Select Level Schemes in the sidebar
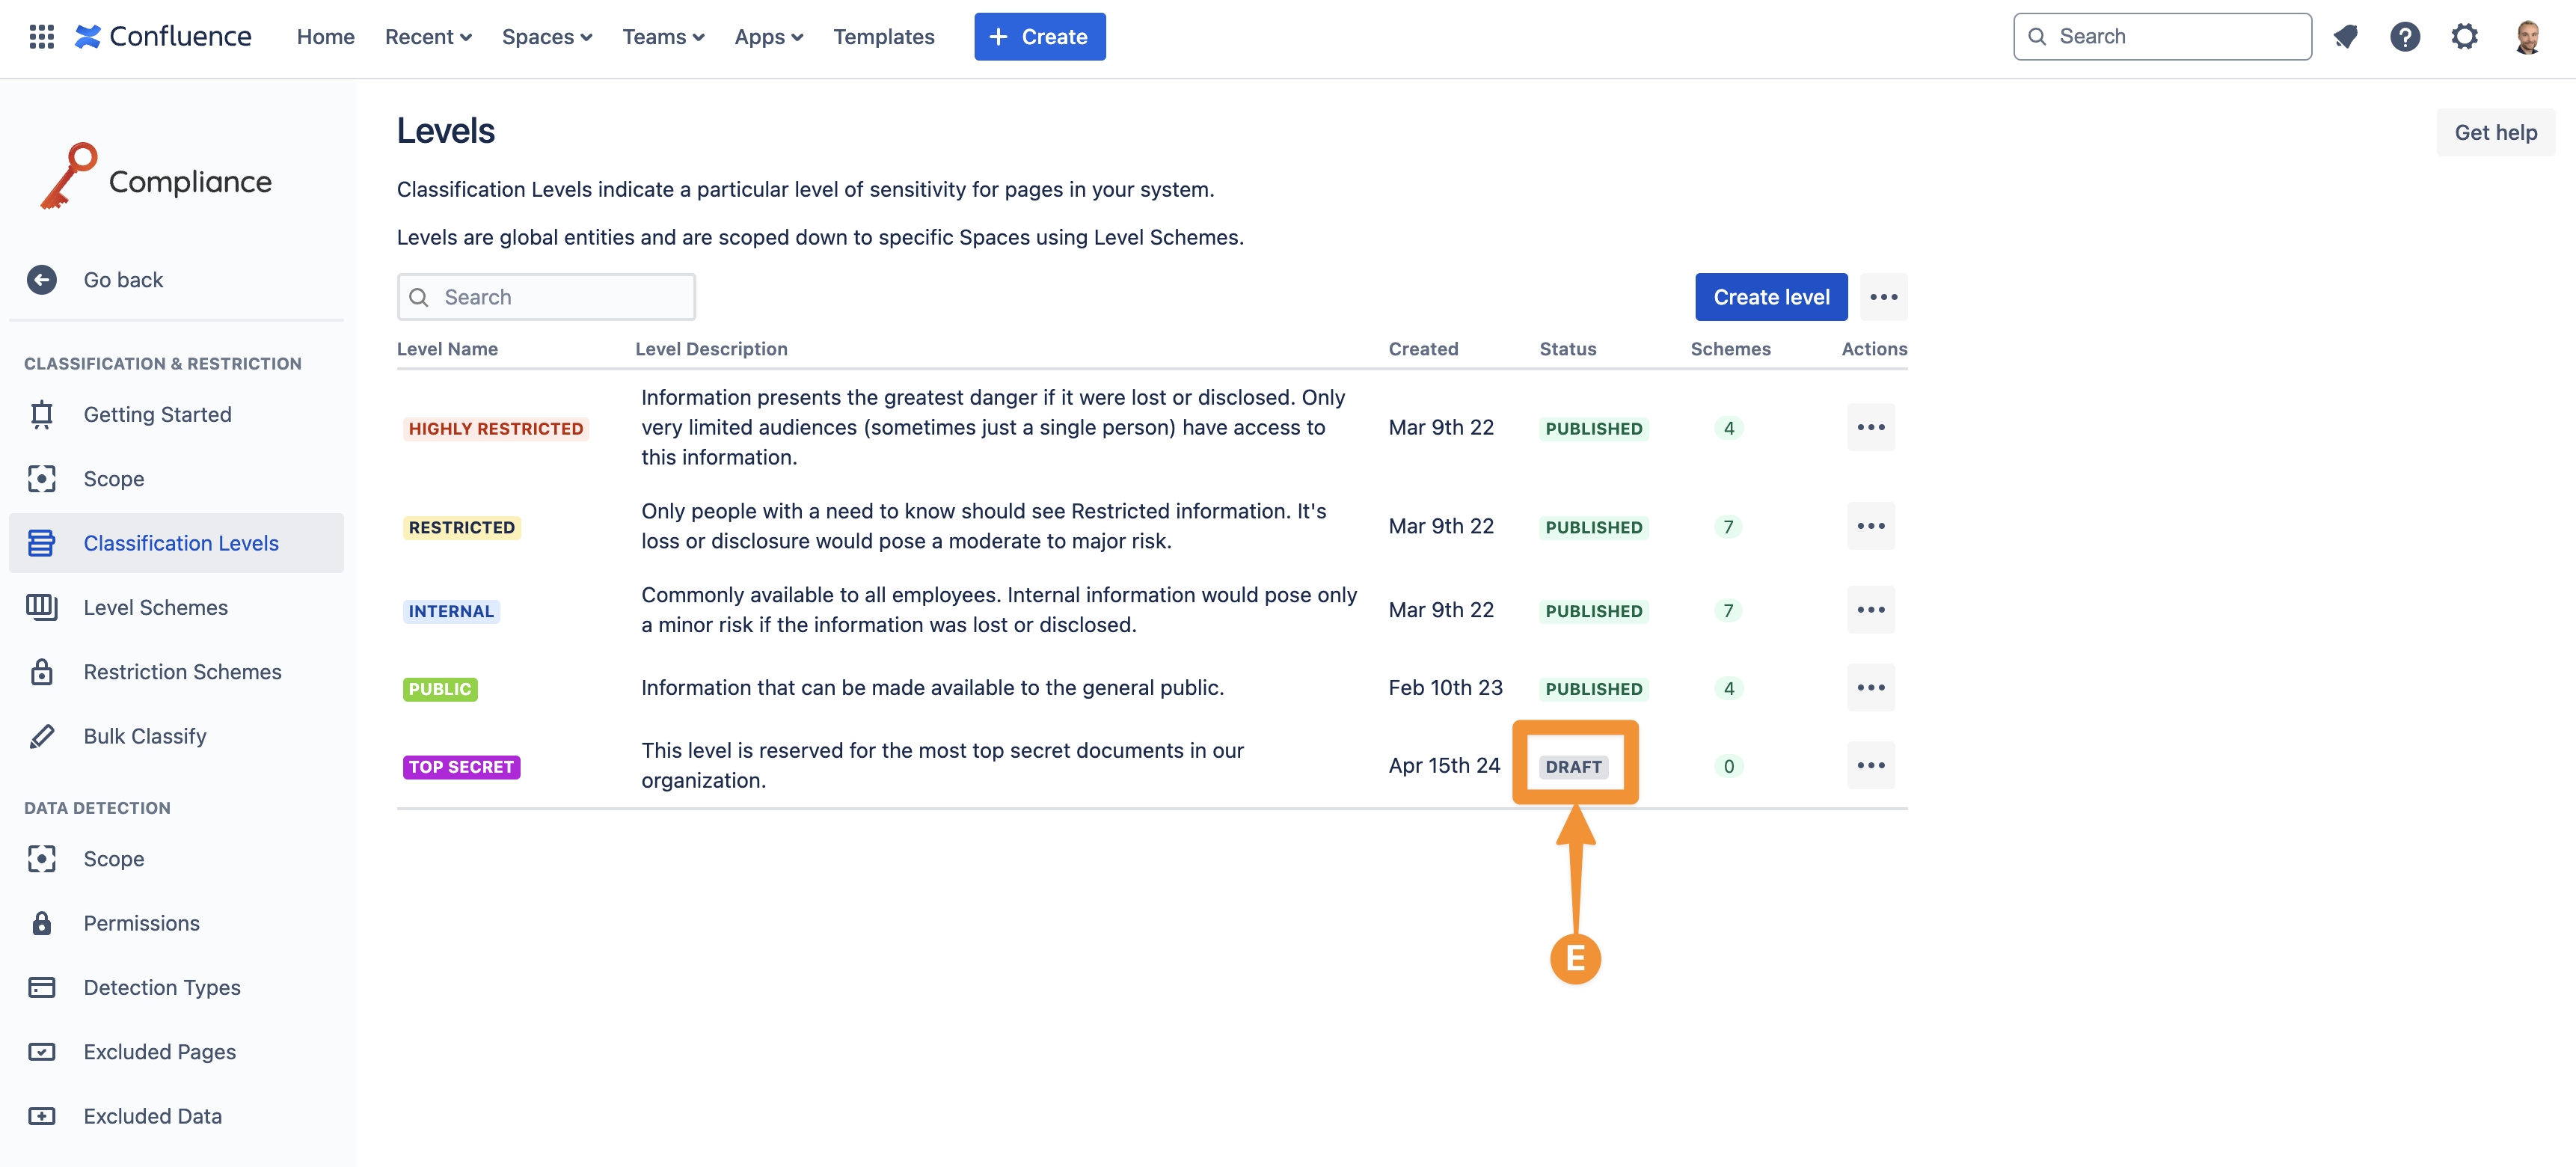 pyautogui.click(x=155, y=608)
